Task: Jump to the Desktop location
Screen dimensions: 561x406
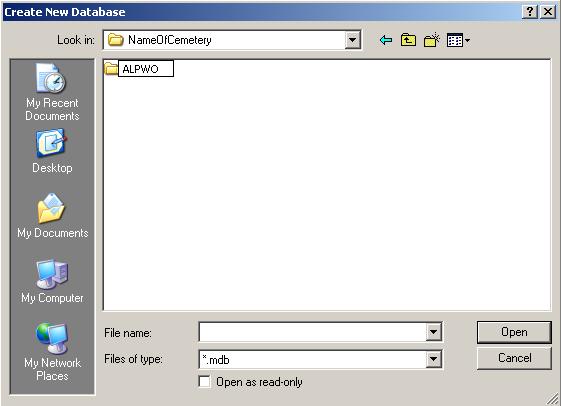Action: click(x=52, y=152)
